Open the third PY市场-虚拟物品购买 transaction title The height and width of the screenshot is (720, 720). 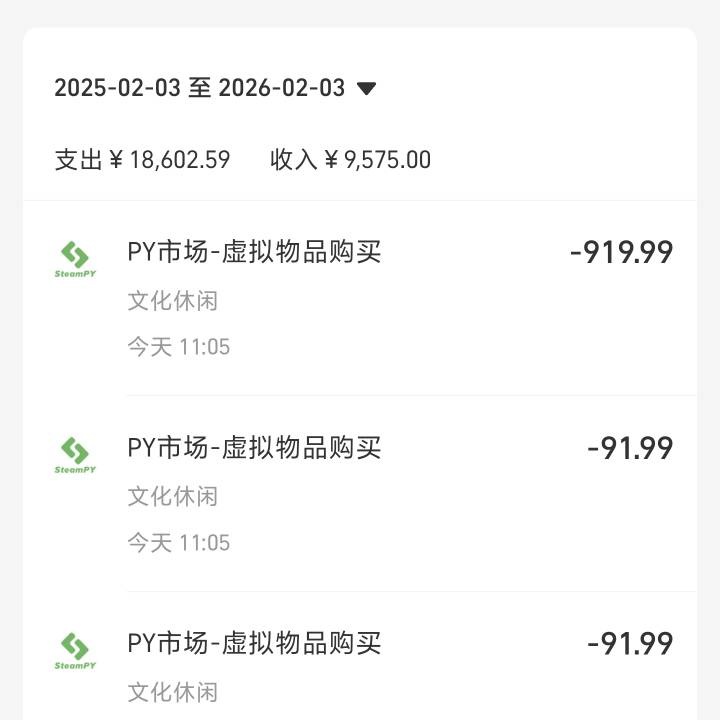click(254, 643)
